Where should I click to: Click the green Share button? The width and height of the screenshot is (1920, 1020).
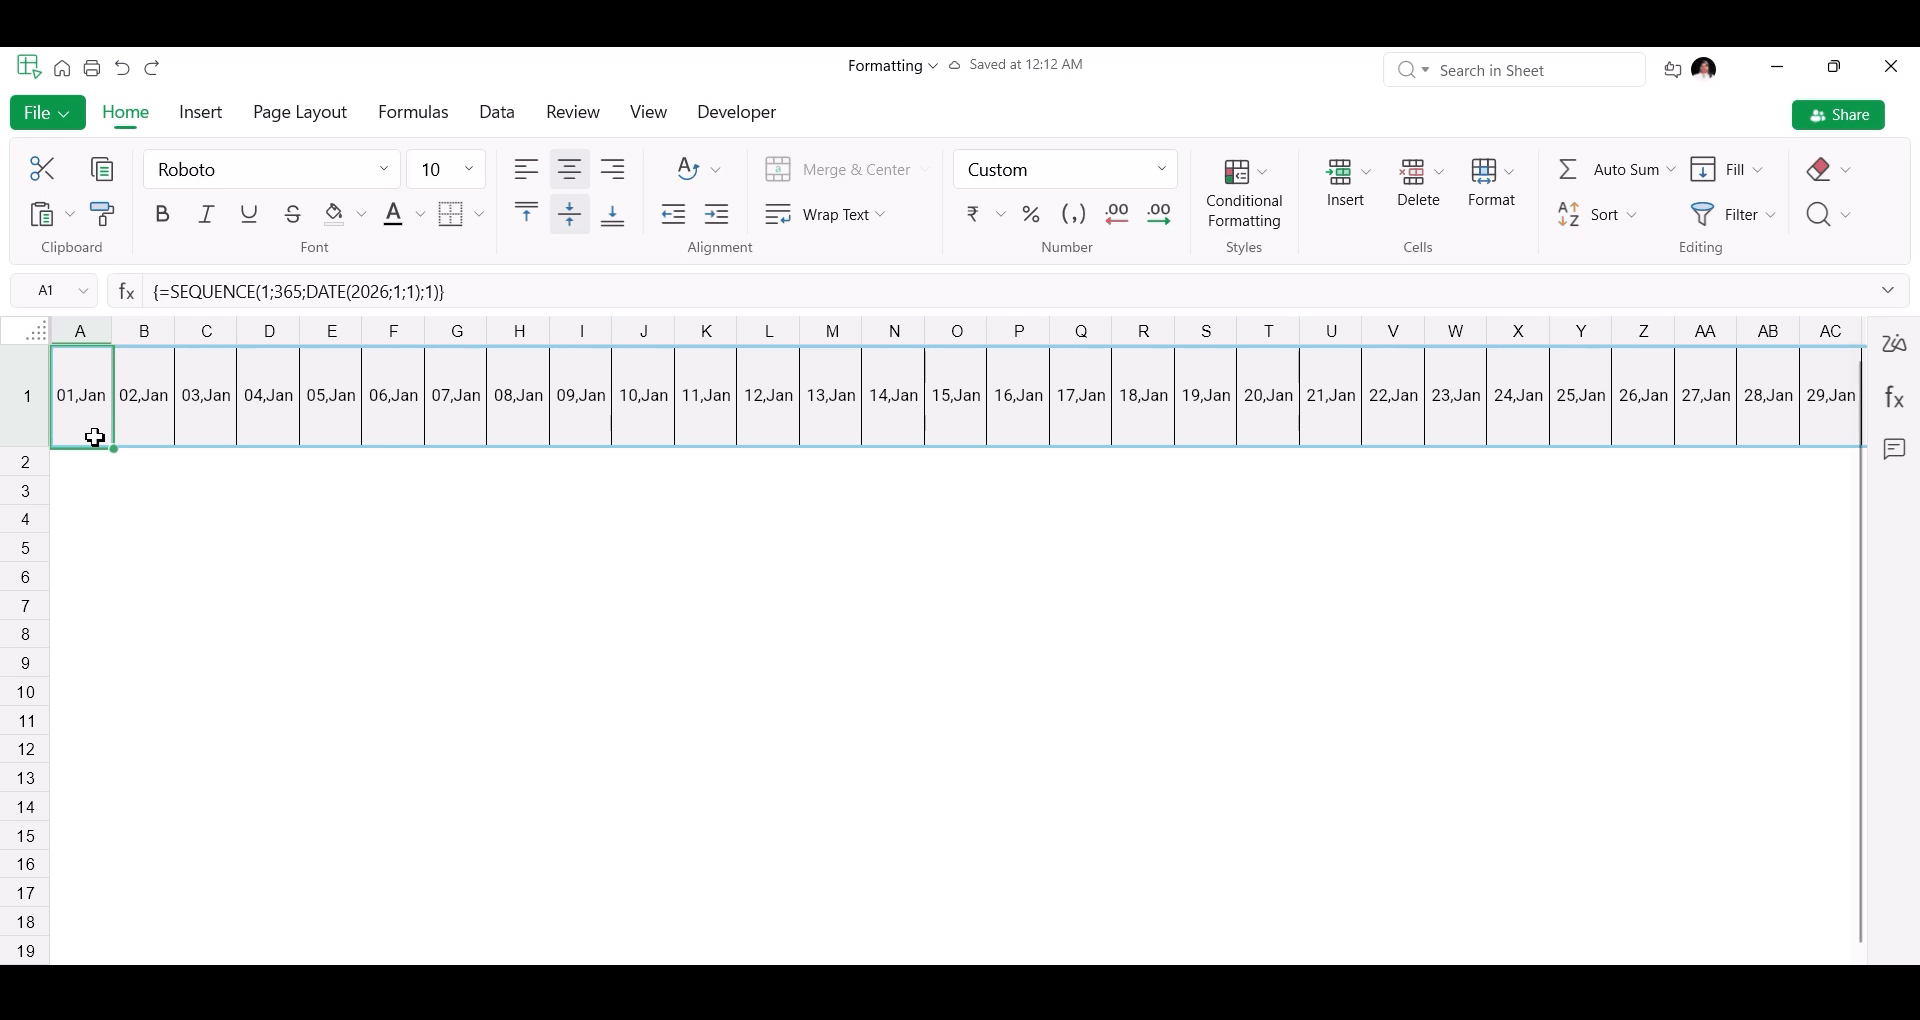coord(1839,115)
